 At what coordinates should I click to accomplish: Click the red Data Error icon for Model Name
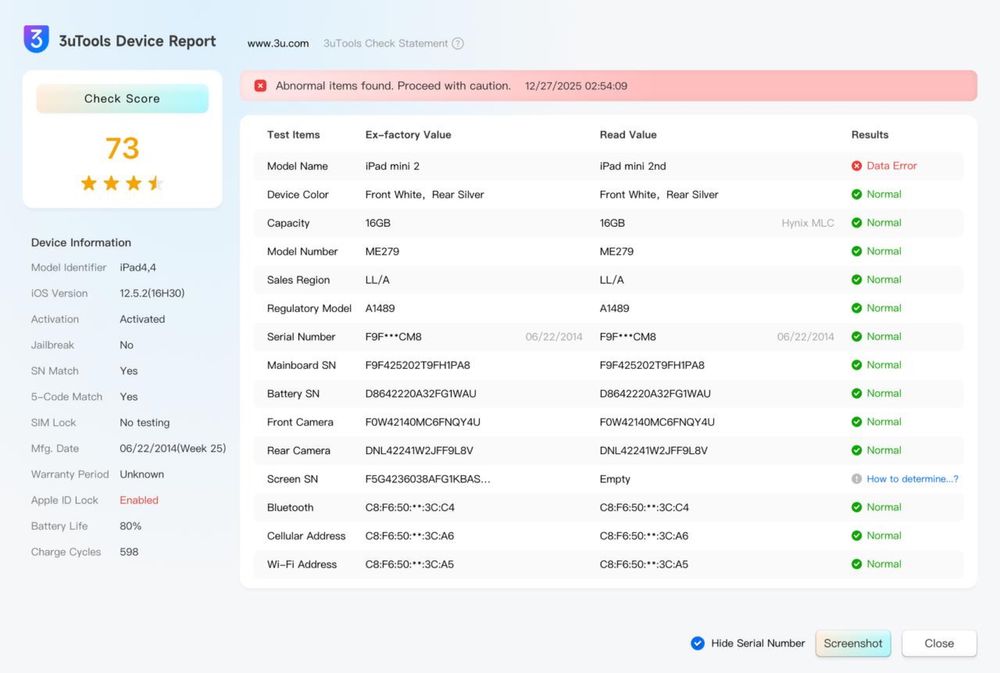[x=856, y=166]
